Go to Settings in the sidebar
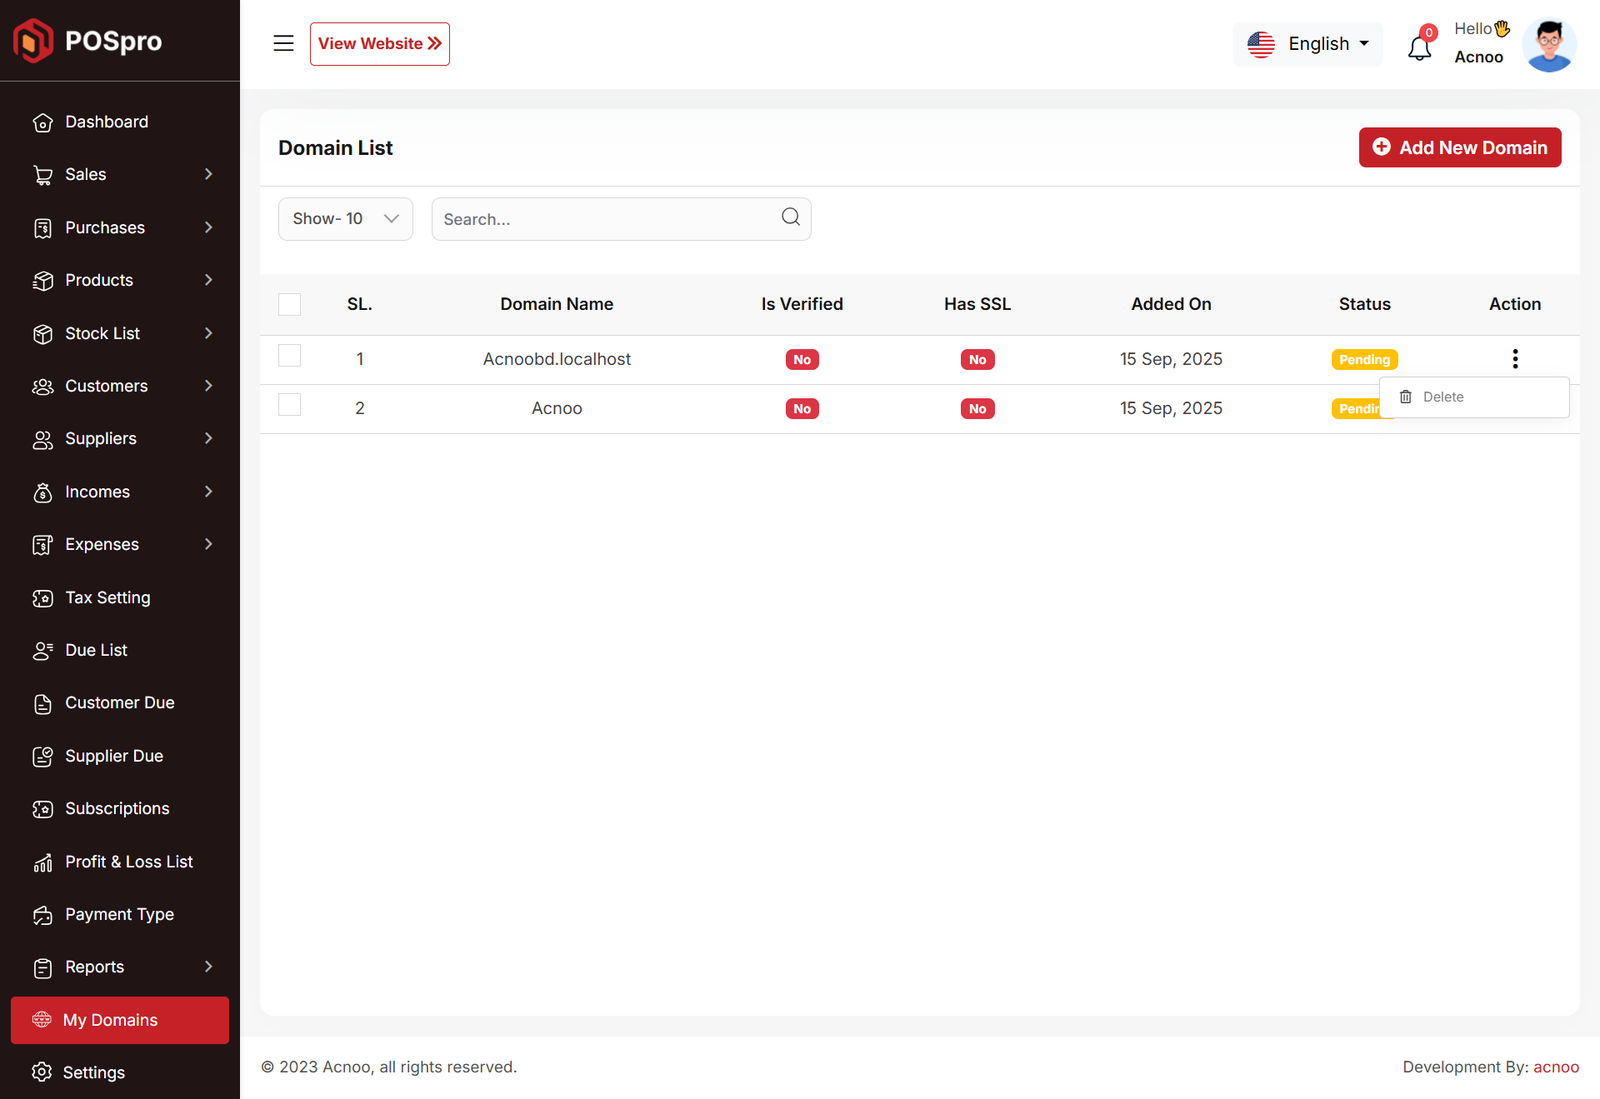The image size is (1600, 1099). (94, 1072)
